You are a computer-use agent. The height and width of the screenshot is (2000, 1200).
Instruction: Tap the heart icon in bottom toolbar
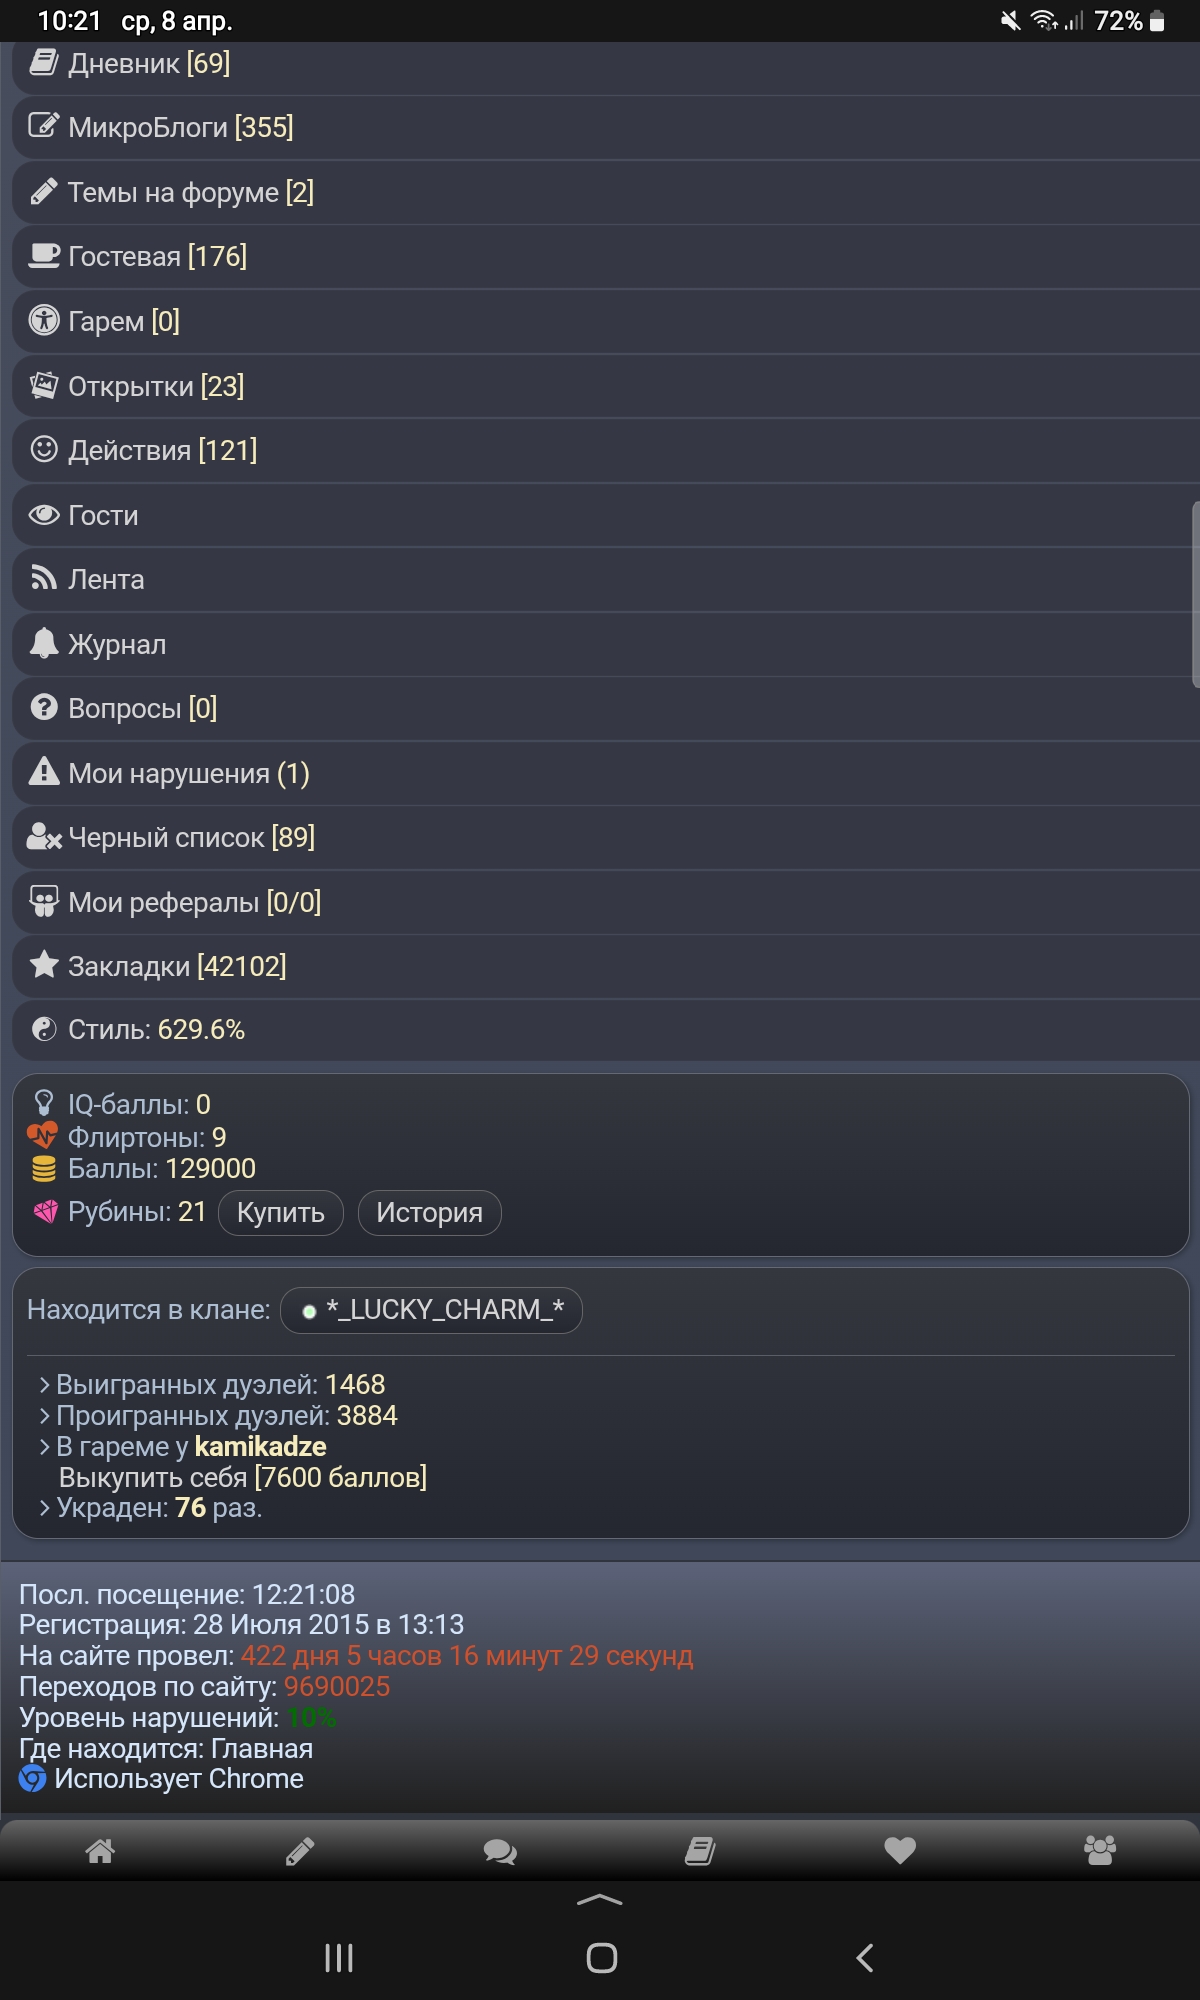click(900, 1851)
